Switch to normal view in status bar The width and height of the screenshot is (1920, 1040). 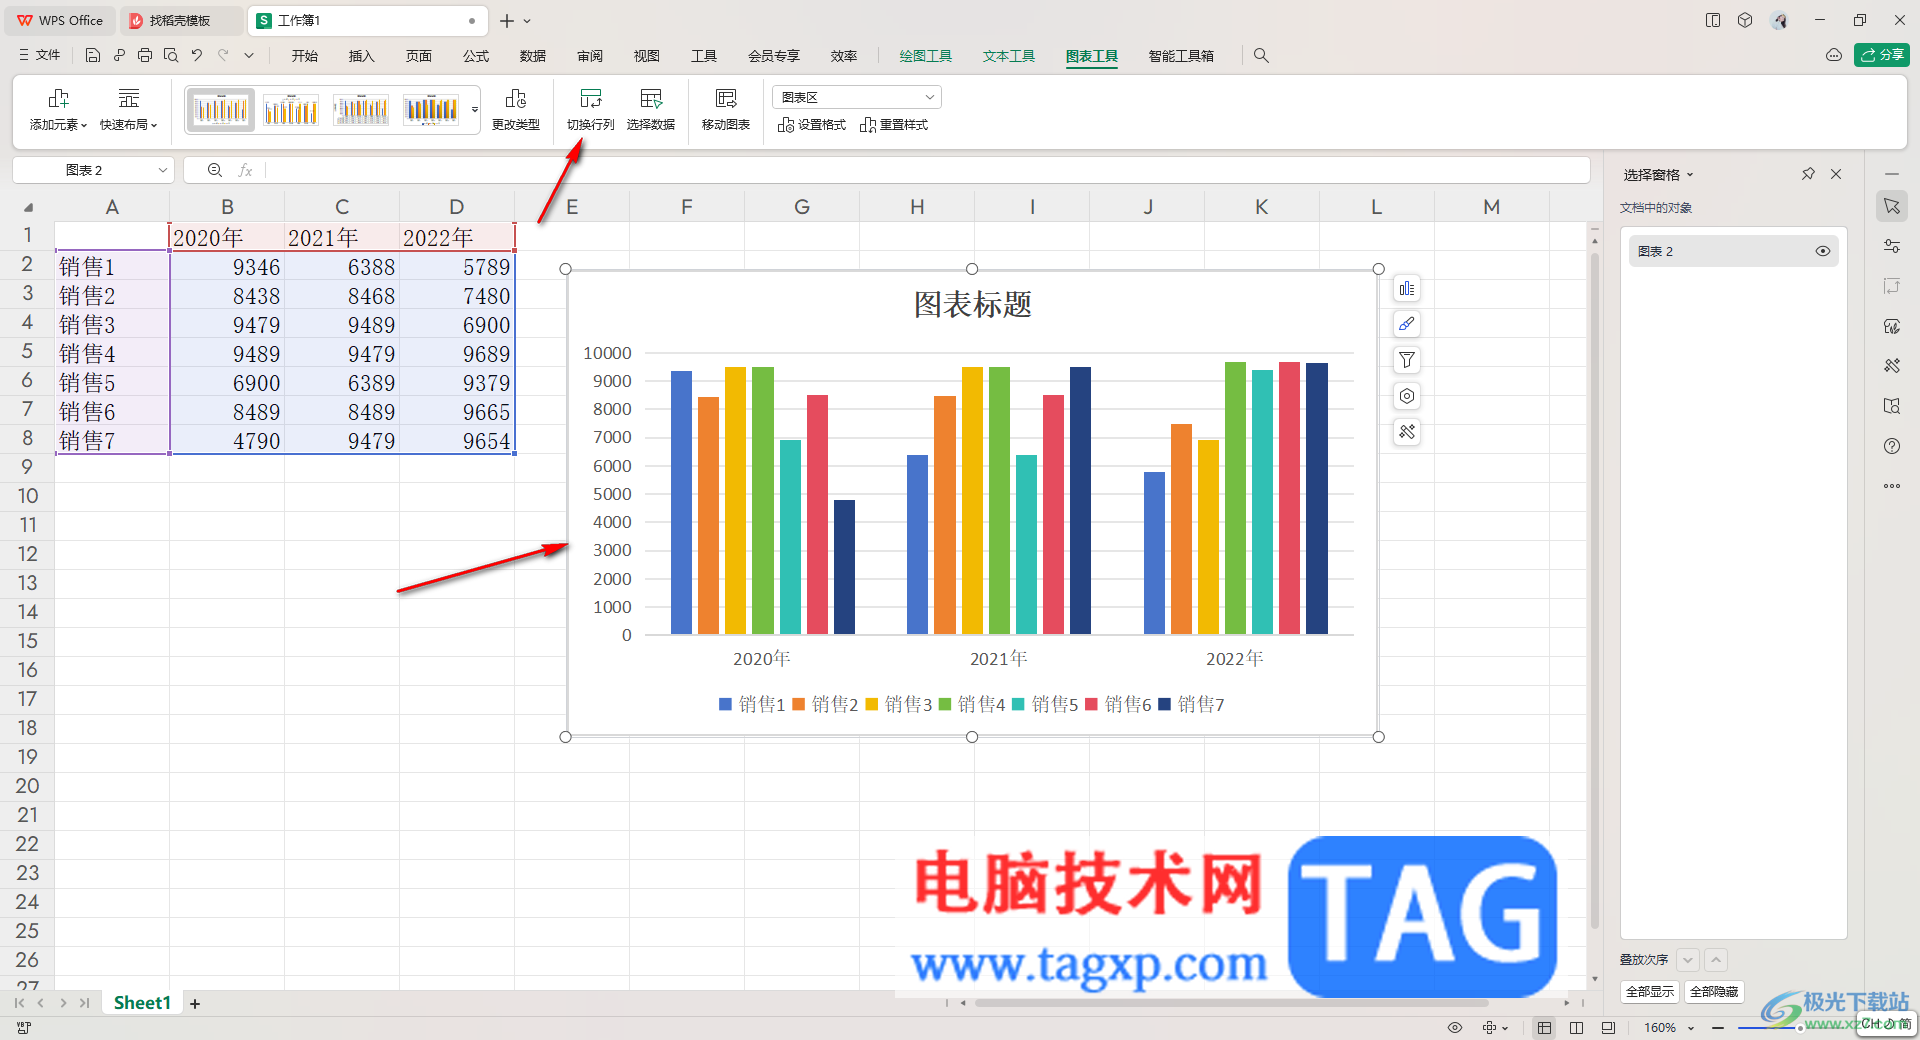pos(1545,1027)
